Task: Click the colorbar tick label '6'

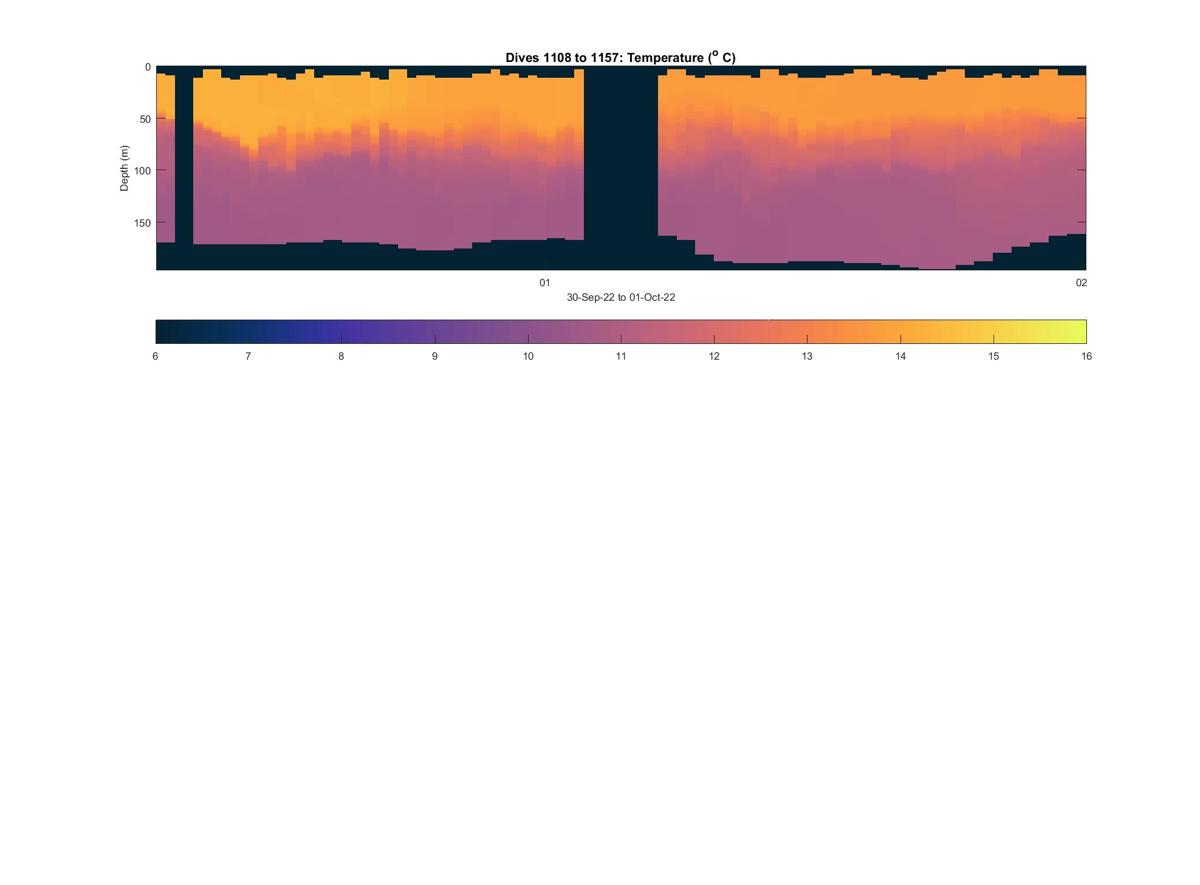Action: pos(155,356)
